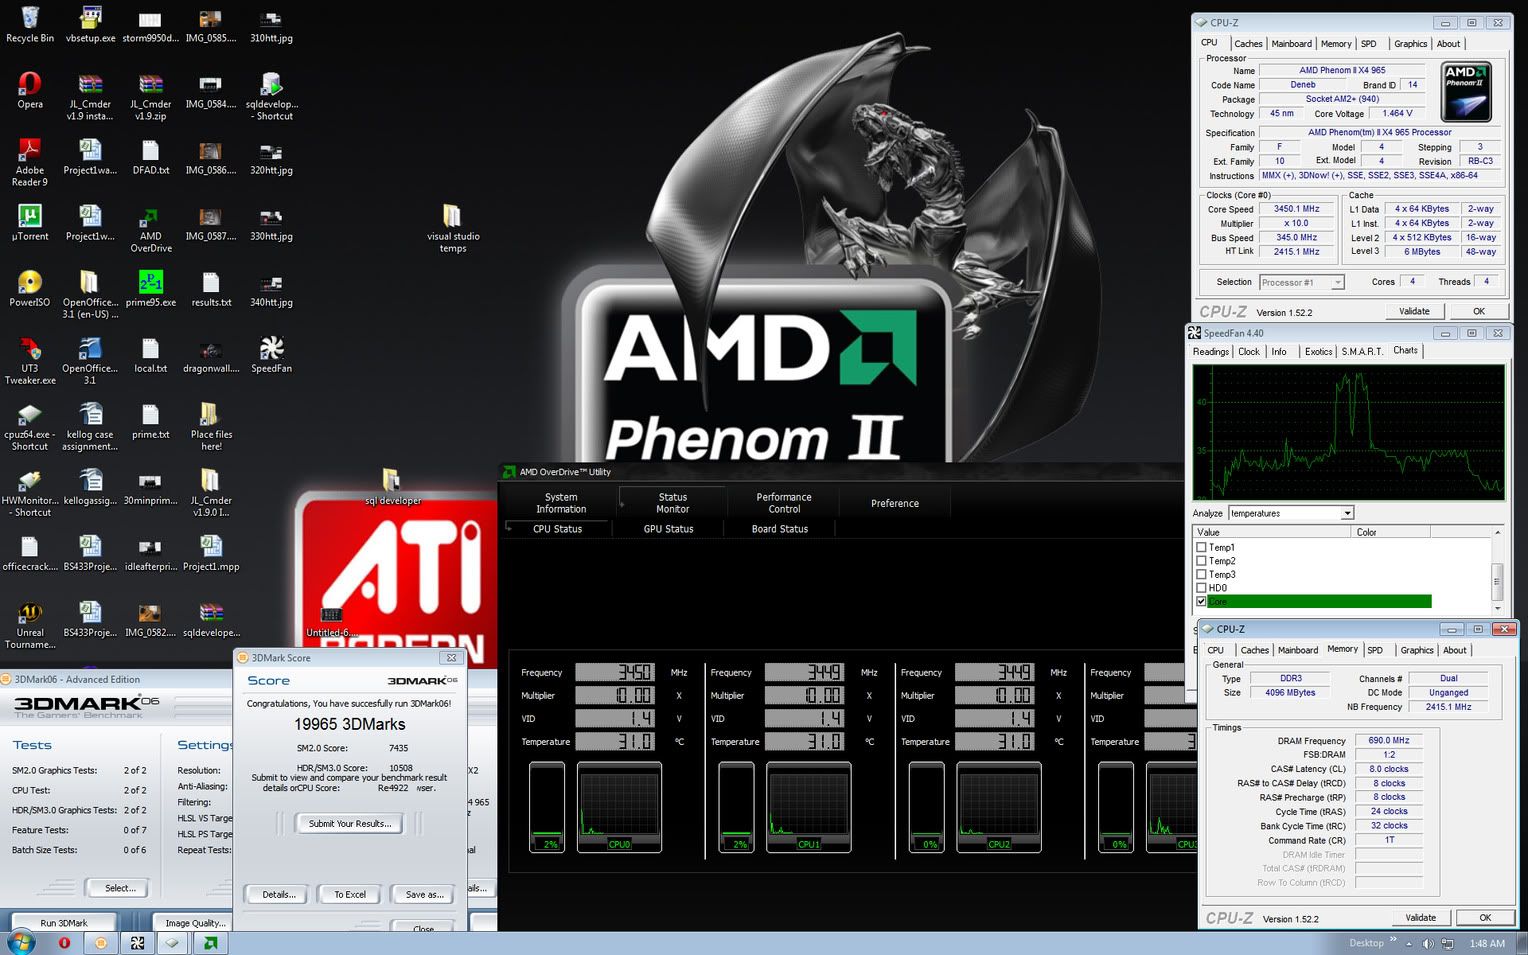
Task: Open the prime95.exe desktop icon
Action: pos(150,287)
